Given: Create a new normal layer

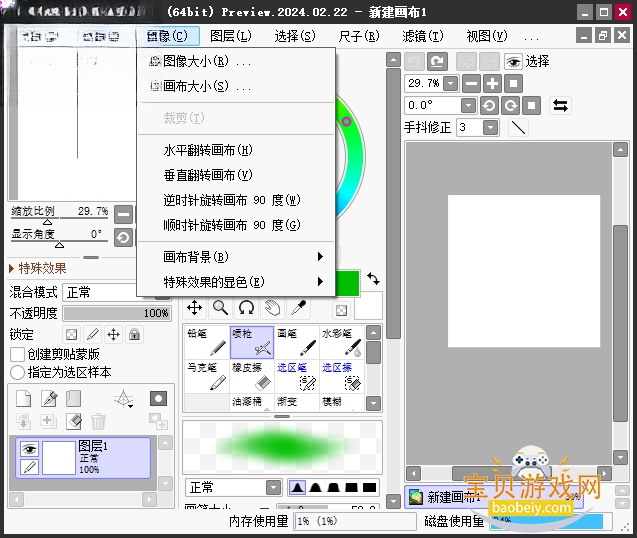Looking at the screenshot, I should click(24, 399).
